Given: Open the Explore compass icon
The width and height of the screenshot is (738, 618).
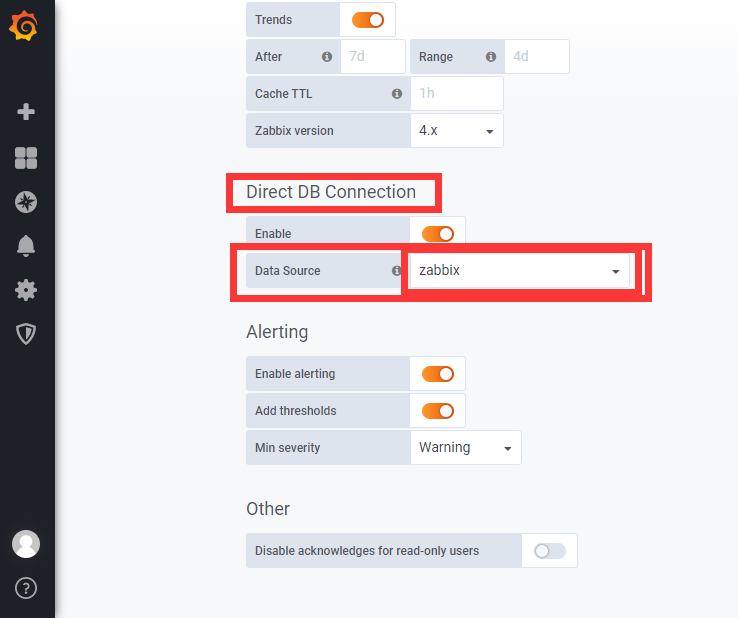Looking at the screenshot, I should coord(26,202).
